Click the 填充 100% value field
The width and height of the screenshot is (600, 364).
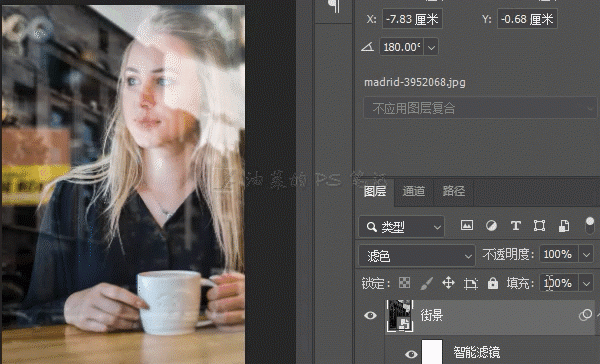559,283
